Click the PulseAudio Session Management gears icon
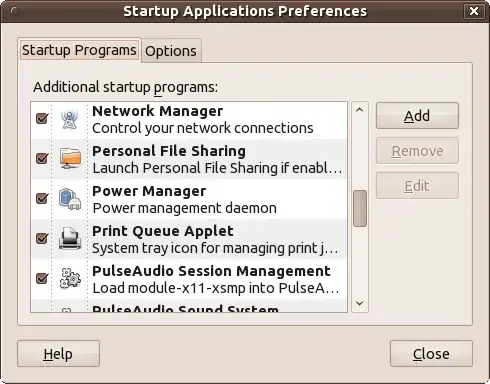 pyautogui.click(x=70, y=278)
